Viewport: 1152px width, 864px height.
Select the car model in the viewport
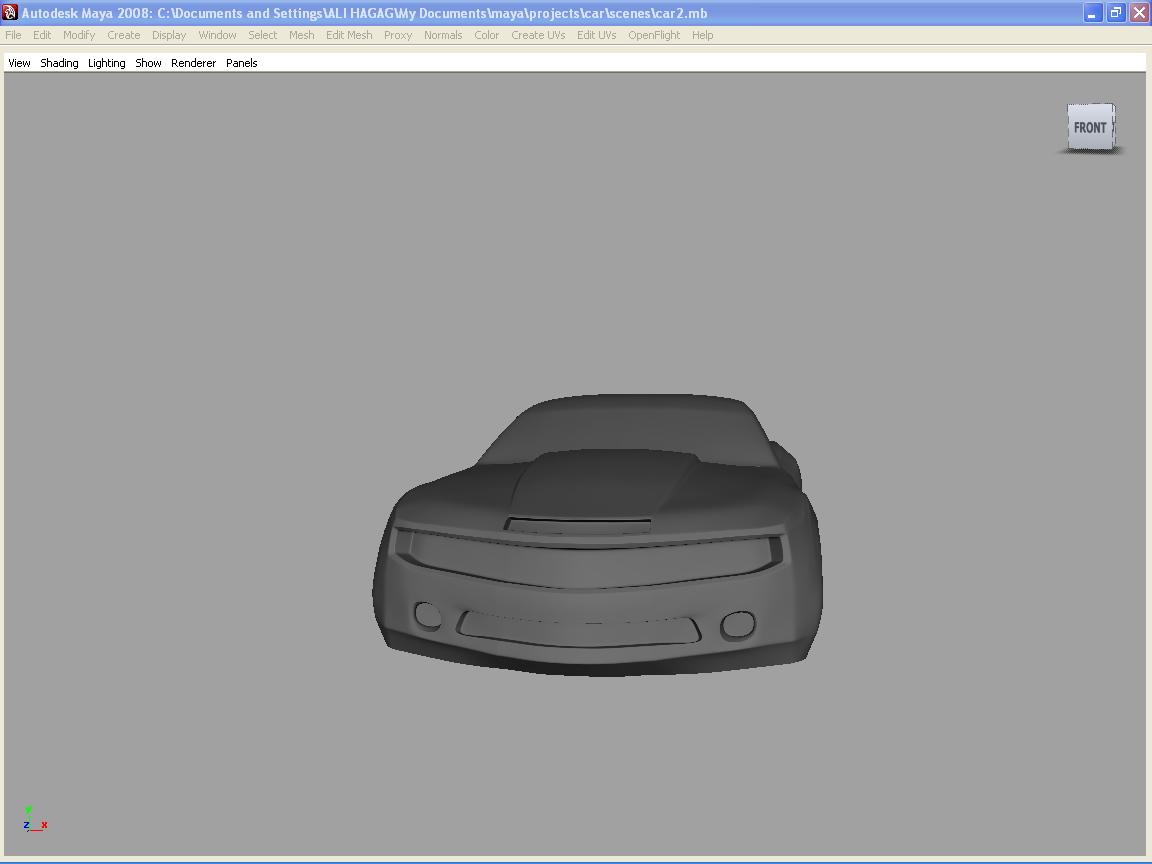point(597,535)
